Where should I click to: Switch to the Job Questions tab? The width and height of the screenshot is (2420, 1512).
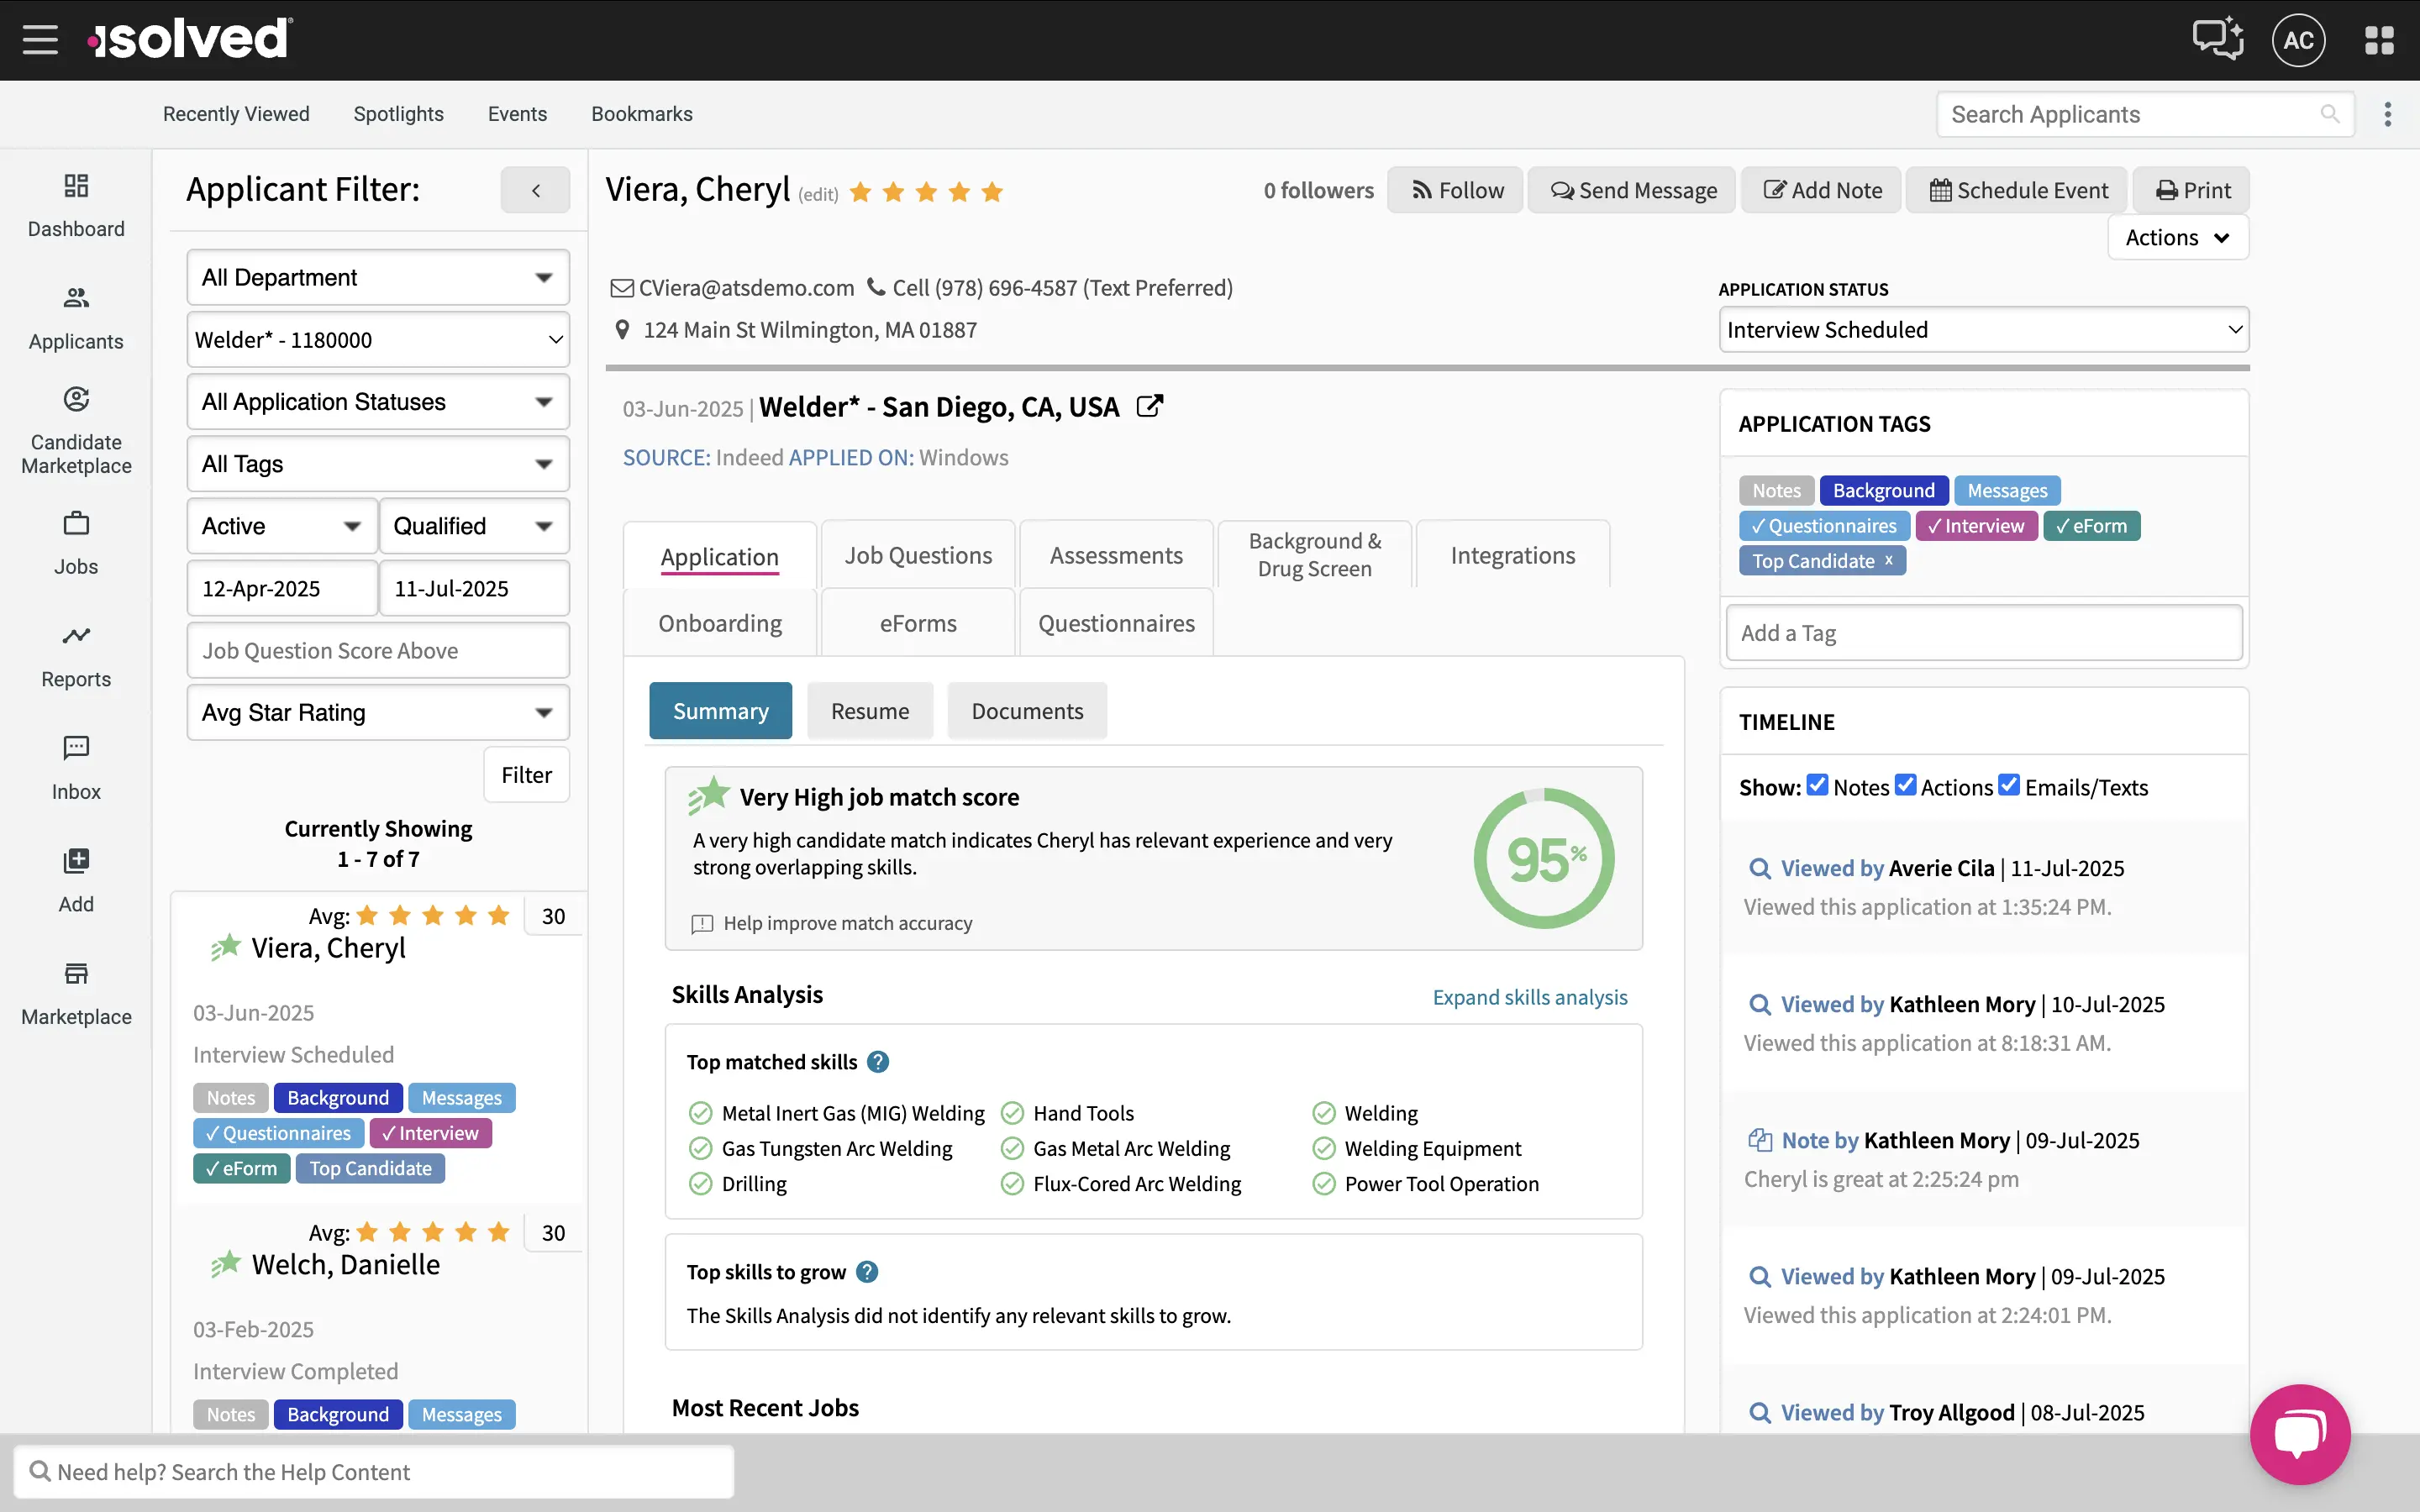(x=917, y=555)
